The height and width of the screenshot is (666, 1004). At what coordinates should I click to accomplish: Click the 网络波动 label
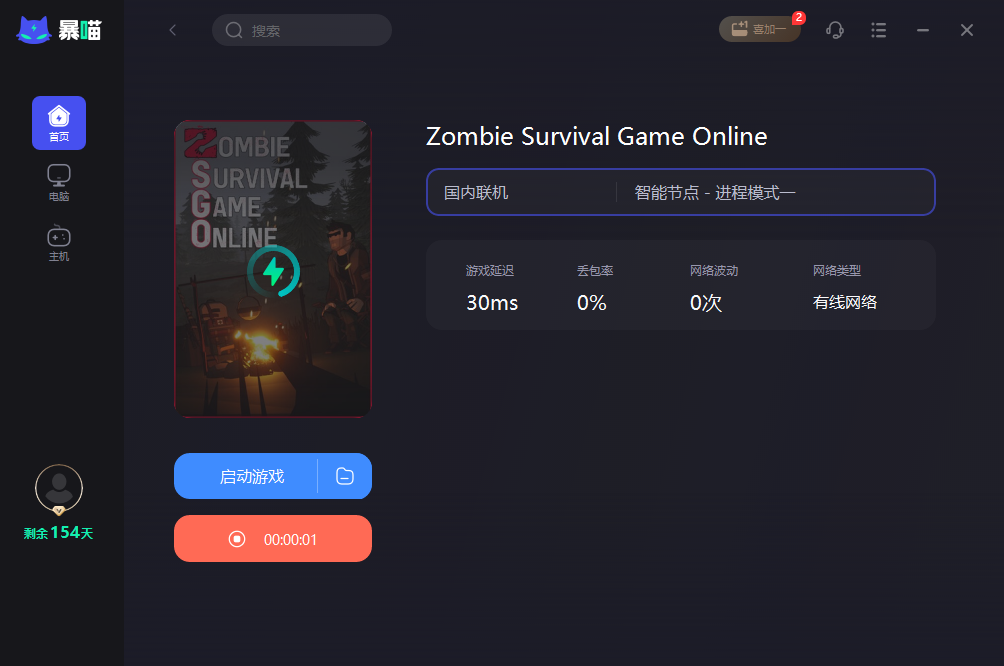[714, 271]
